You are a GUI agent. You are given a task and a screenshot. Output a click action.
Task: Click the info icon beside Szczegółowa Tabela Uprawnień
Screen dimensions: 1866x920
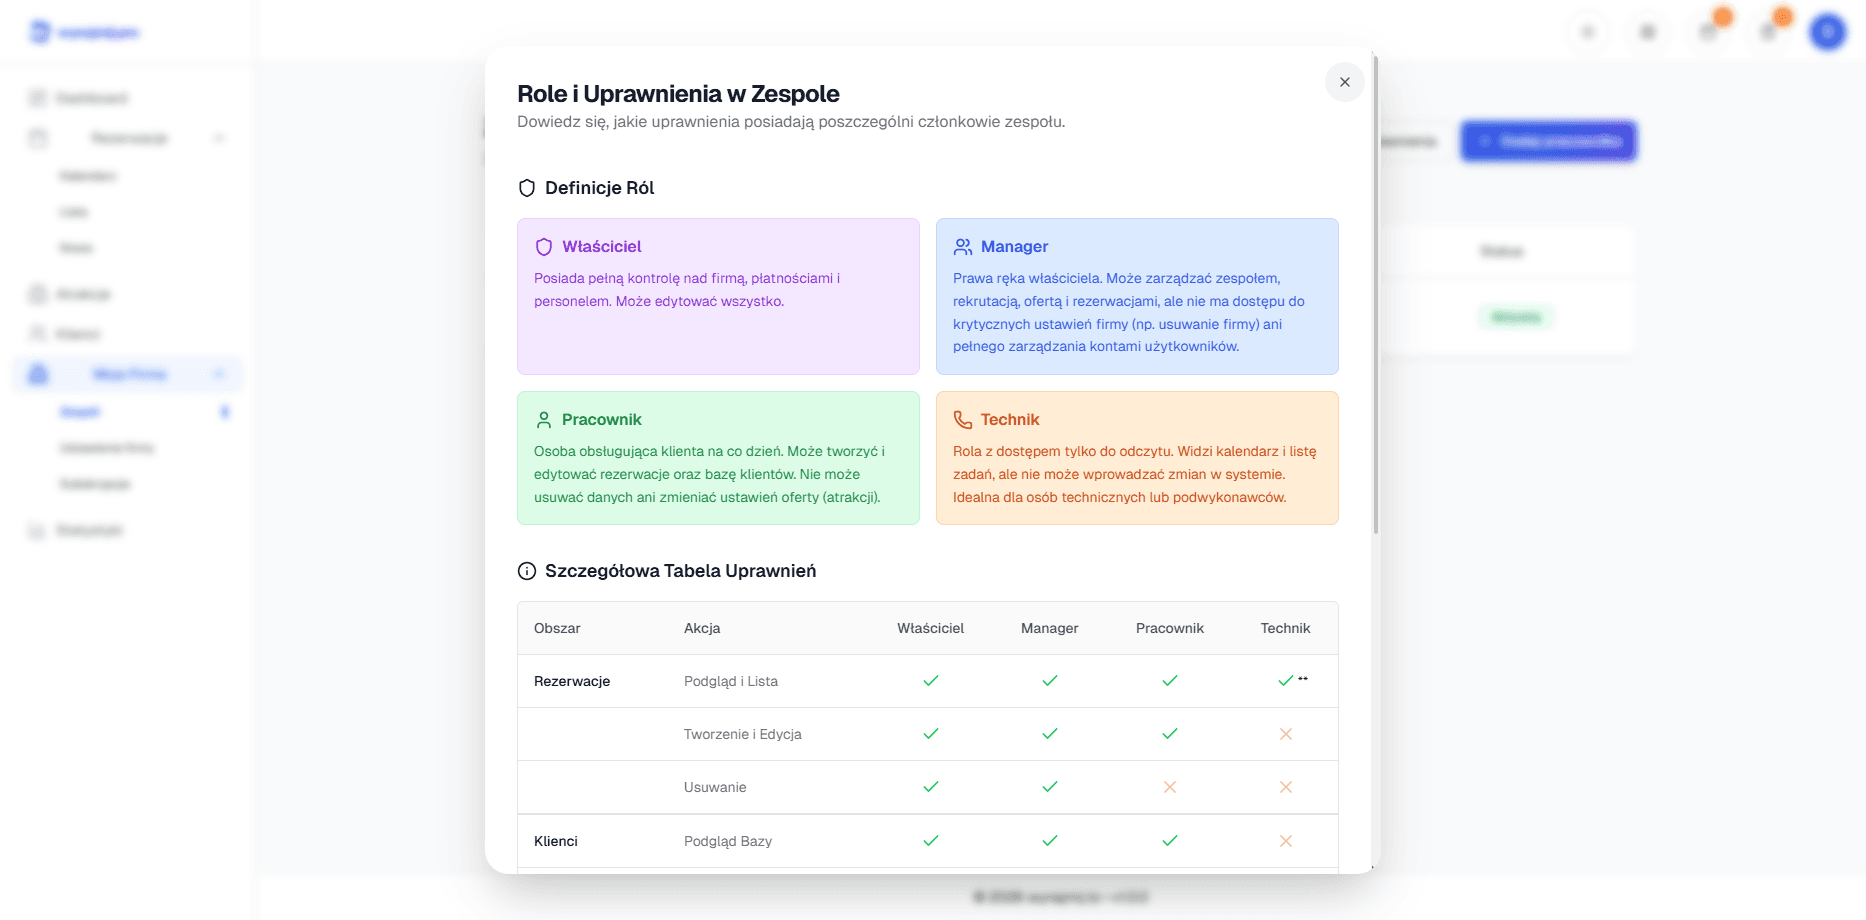[527, 571]
